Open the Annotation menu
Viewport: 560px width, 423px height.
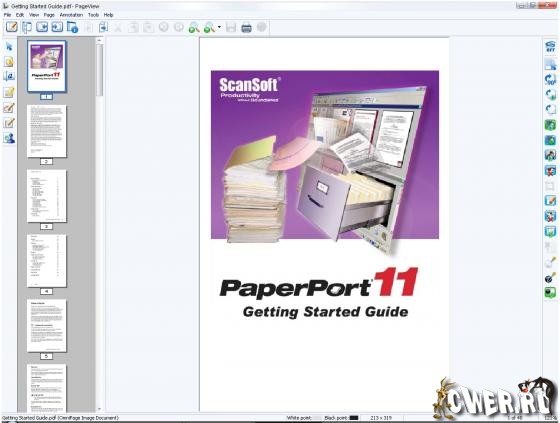pyautogui.click(x=71, y=15)
